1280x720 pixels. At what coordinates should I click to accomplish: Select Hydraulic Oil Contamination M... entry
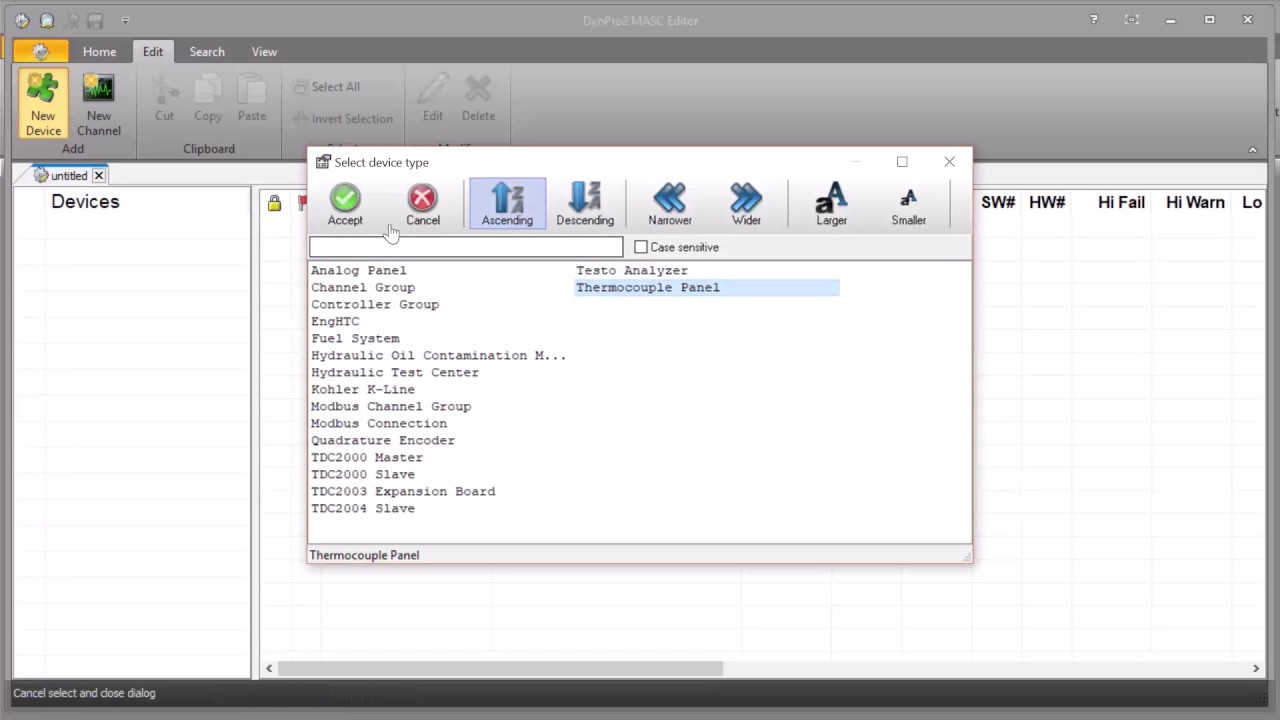(438, 355)
